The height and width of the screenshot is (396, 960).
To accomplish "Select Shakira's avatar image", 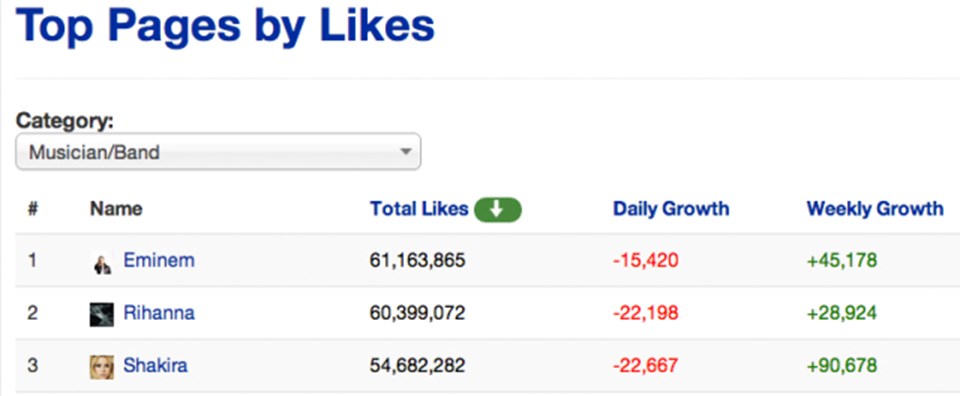I will (x=102, y=367).
